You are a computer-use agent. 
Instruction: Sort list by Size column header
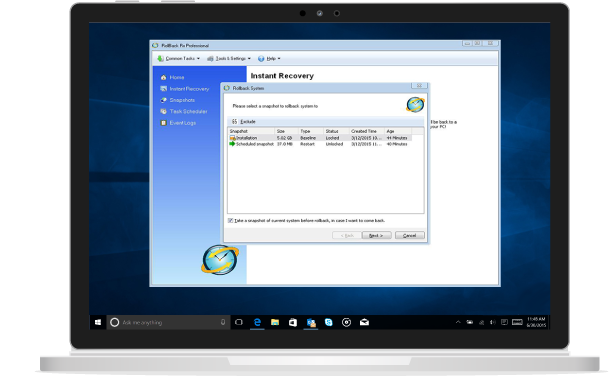tap(286, 131)
